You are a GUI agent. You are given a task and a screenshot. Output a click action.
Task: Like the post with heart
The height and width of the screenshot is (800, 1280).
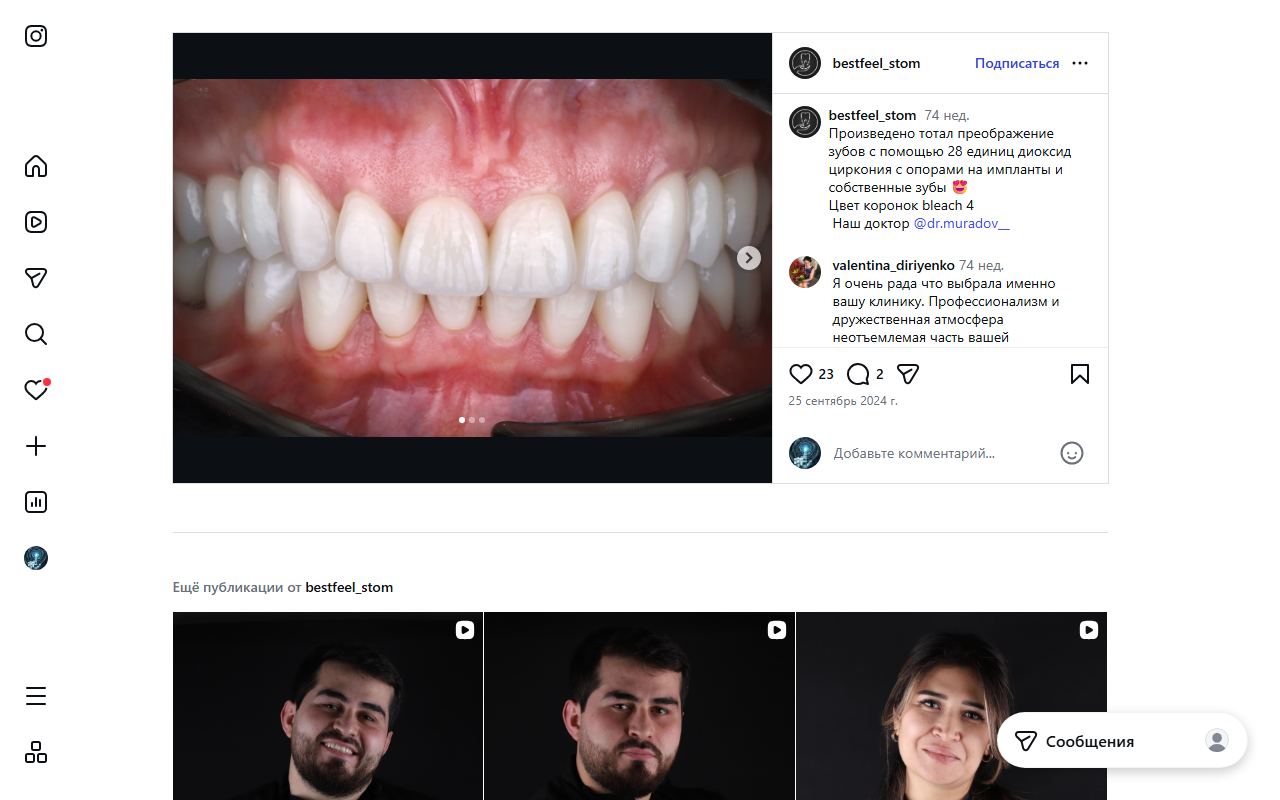[x=801, y=374]
